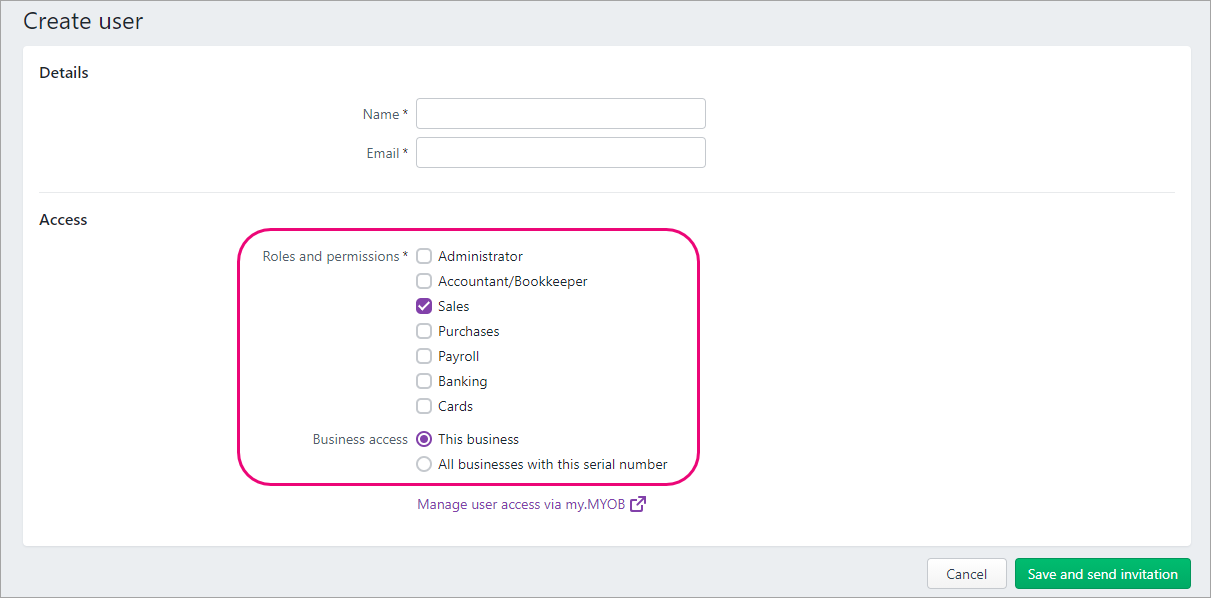The image size is (1211, 598).
Task: Click the external link icon beside my.MYOB
Action: tap(638, 504)
